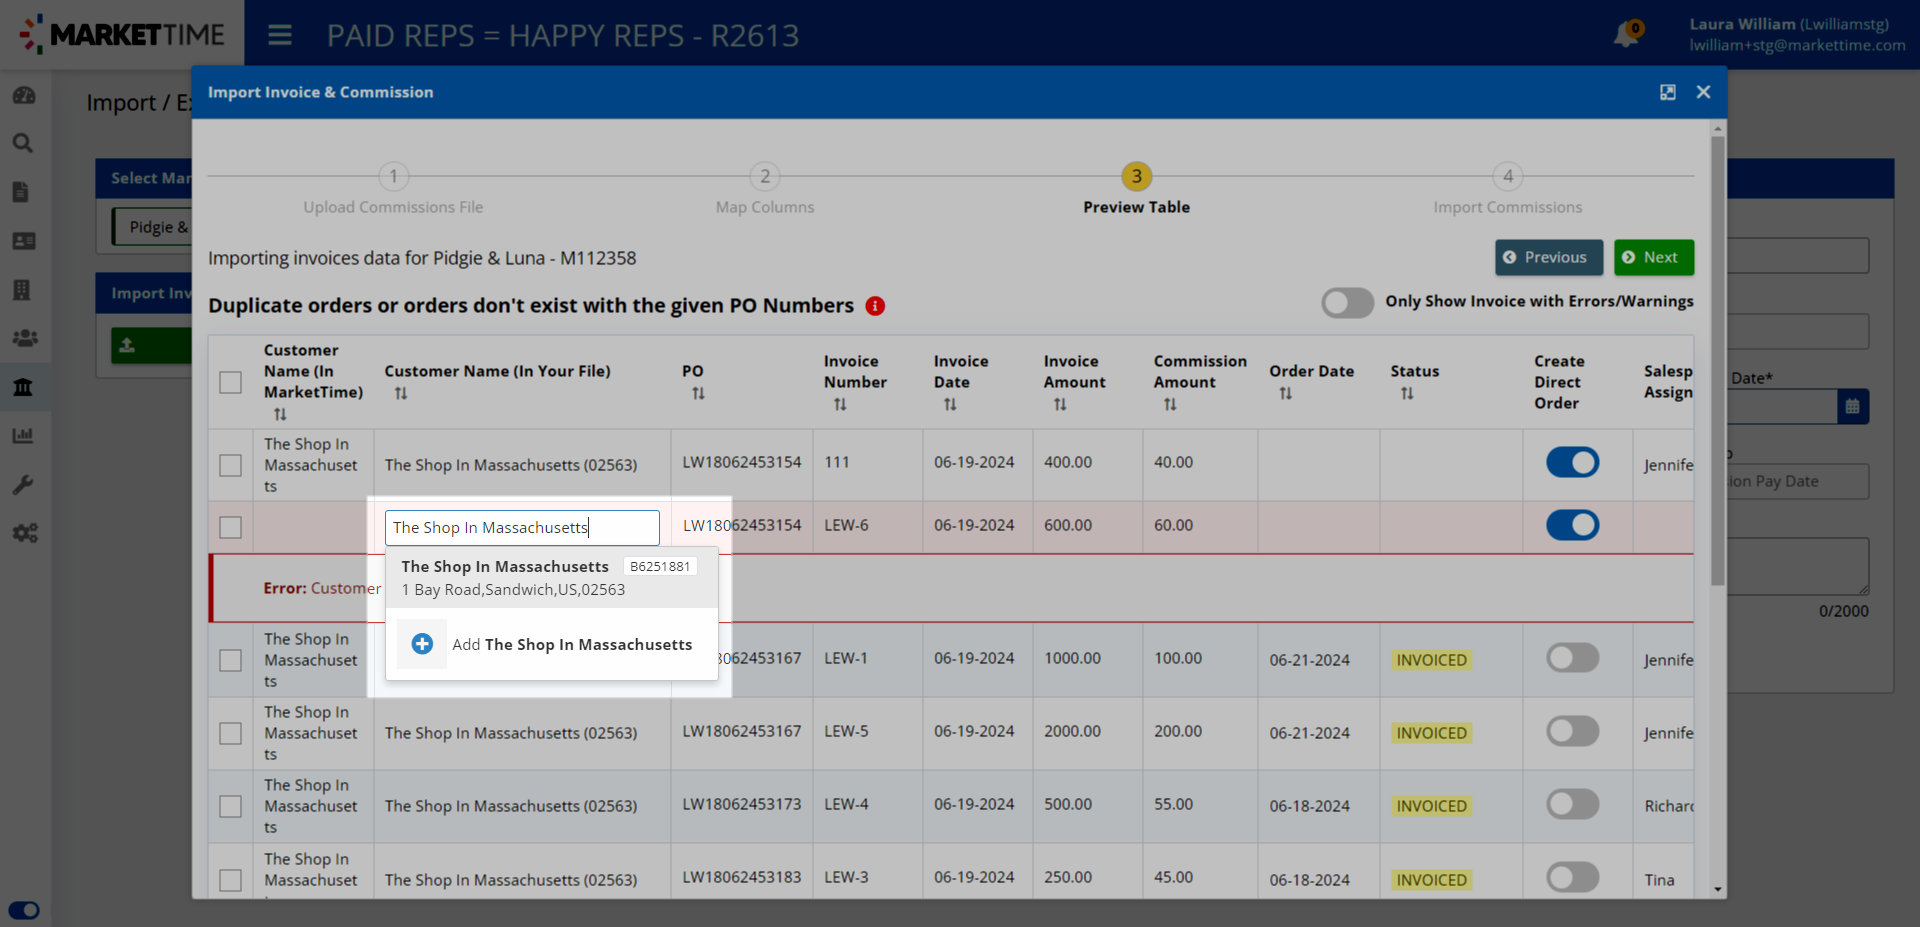Enable Create Direct Order for invoice LEW-1

click(x=1572, y=658)
